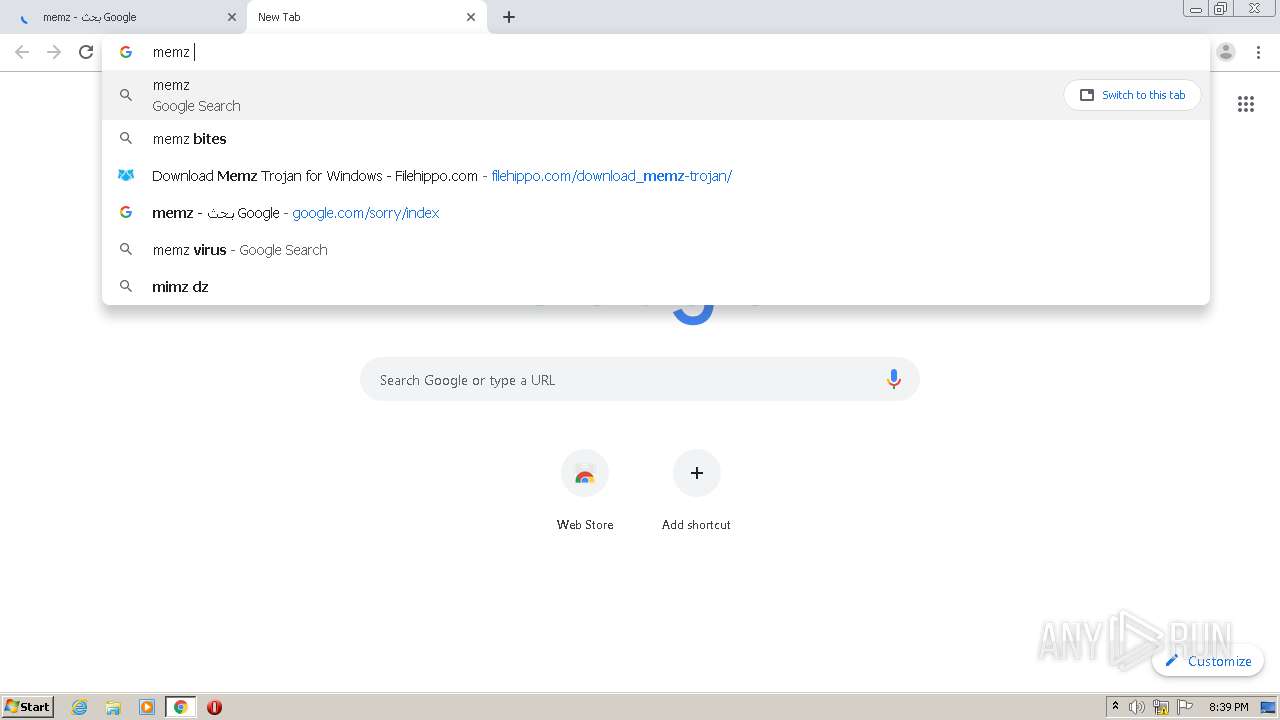Close the New Tab tab

(x=471, y=17)
